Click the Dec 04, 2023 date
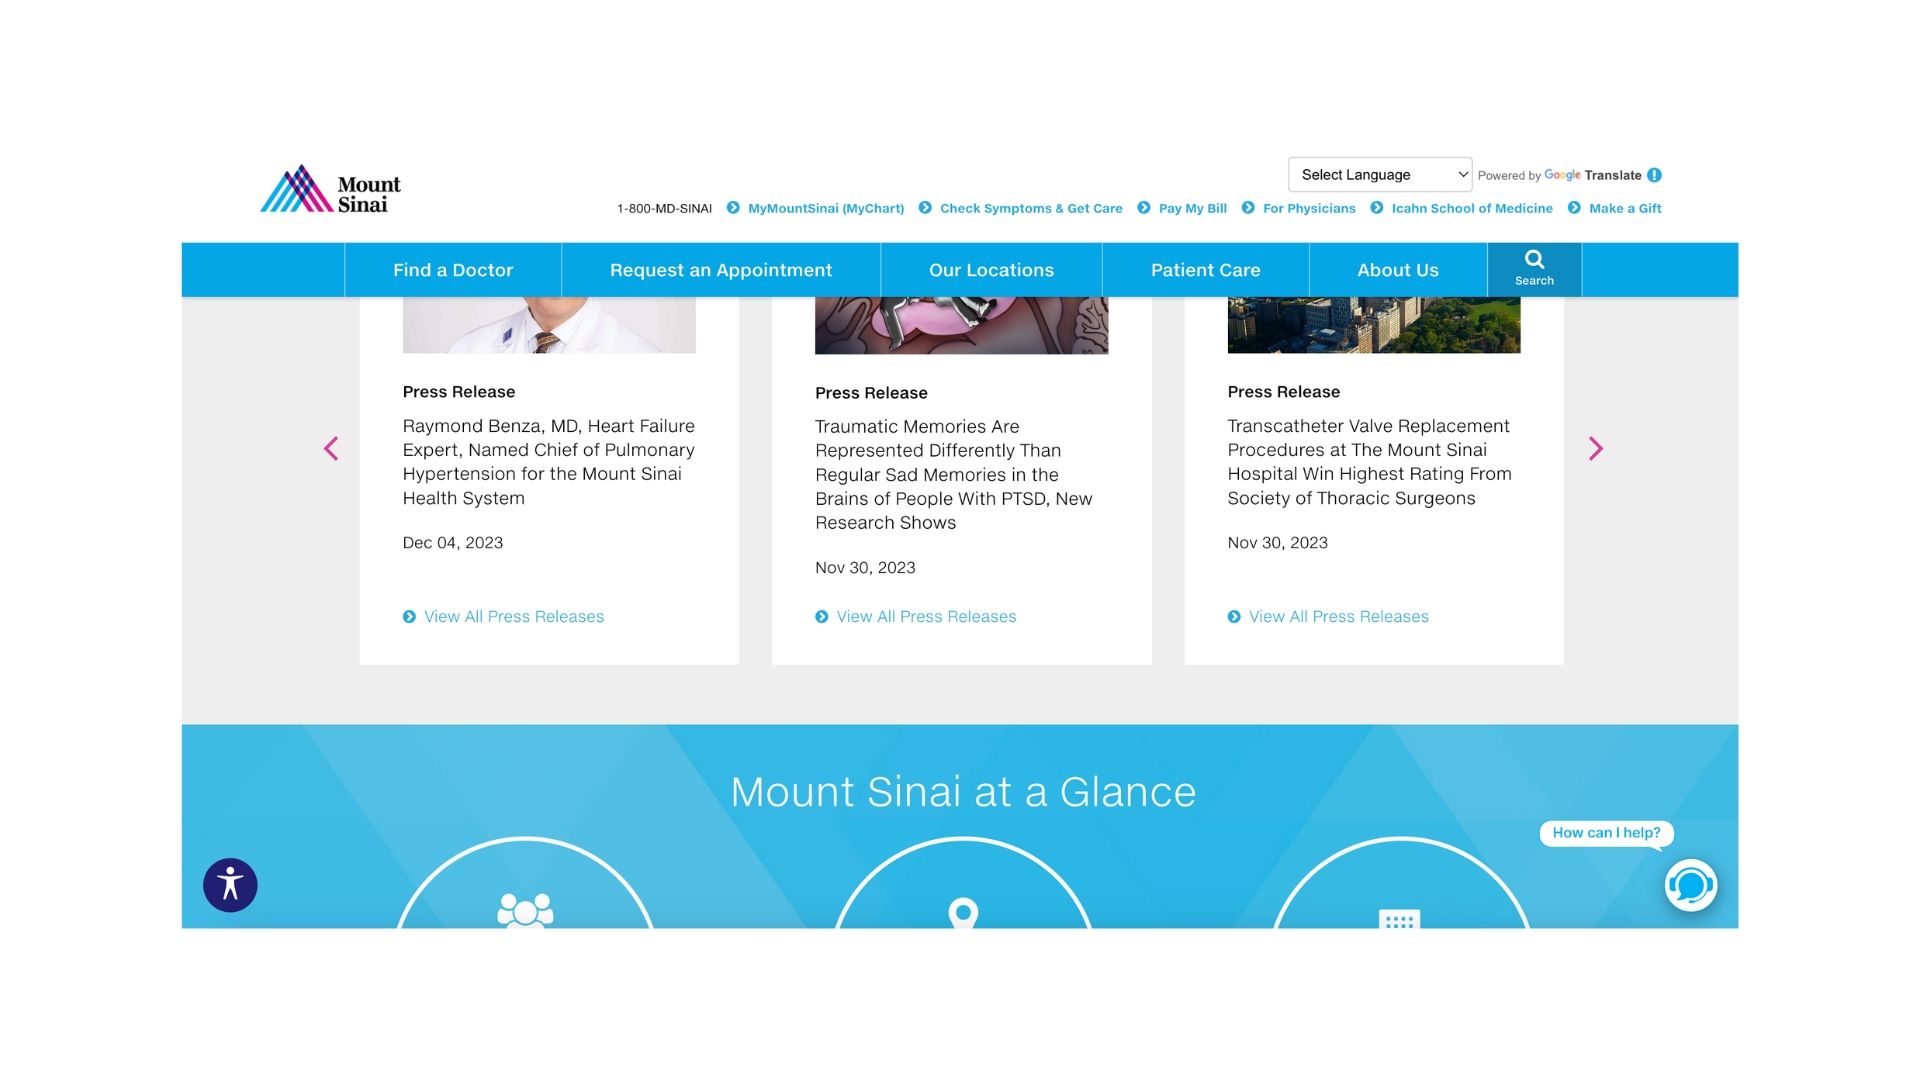1920x1080 pixels. 453,543
